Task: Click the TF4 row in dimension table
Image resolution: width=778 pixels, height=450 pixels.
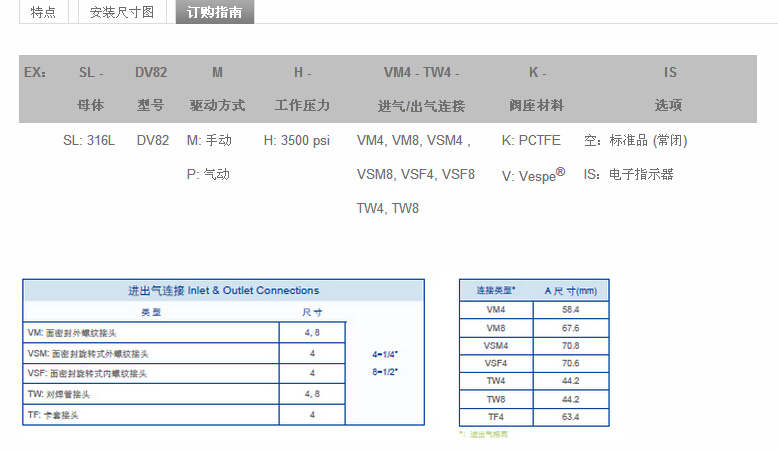Action: click(x=496, y=415)
